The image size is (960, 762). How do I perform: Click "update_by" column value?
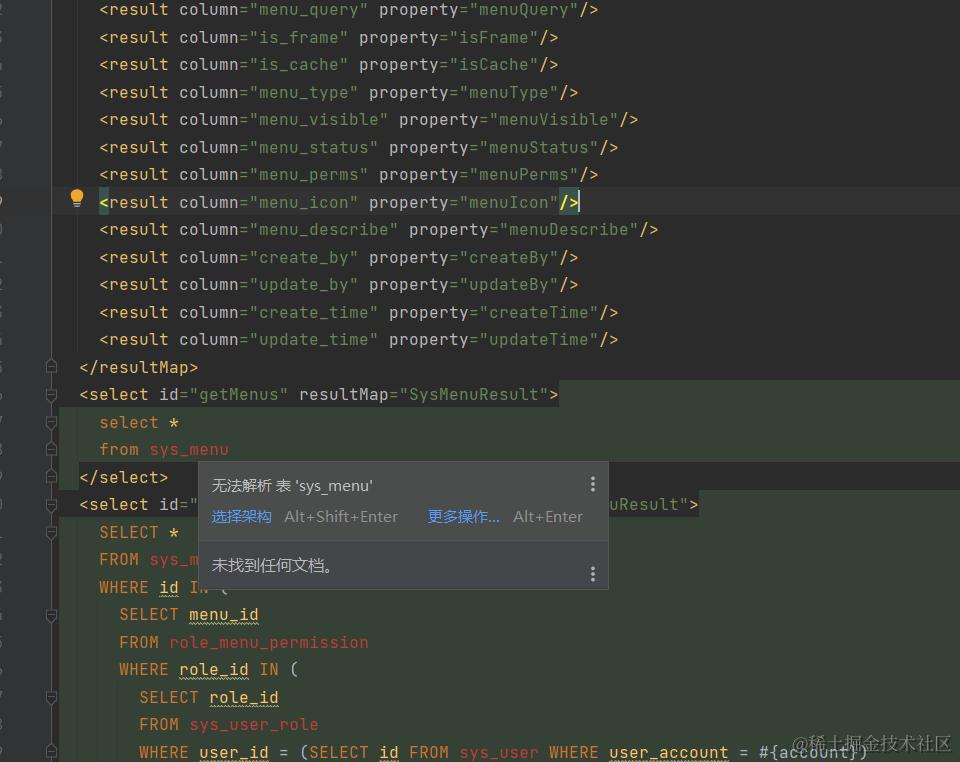(304, 285)
